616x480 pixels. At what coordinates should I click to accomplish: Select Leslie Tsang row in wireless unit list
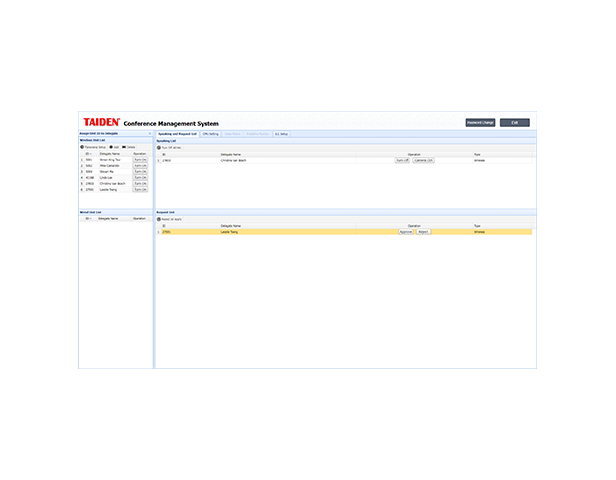[108, 190]
